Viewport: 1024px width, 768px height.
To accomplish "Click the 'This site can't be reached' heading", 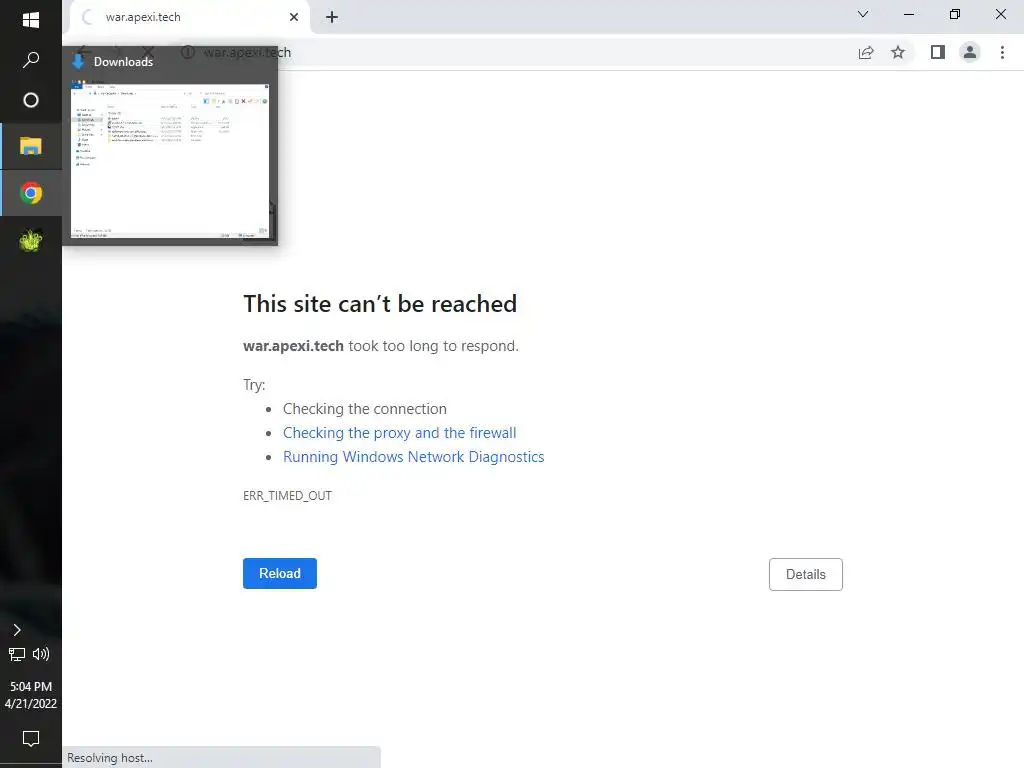I will 380,304.
